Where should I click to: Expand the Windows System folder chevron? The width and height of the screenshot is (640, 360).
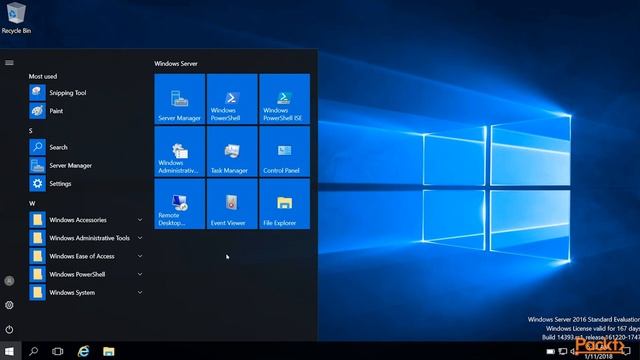point(140,293)
